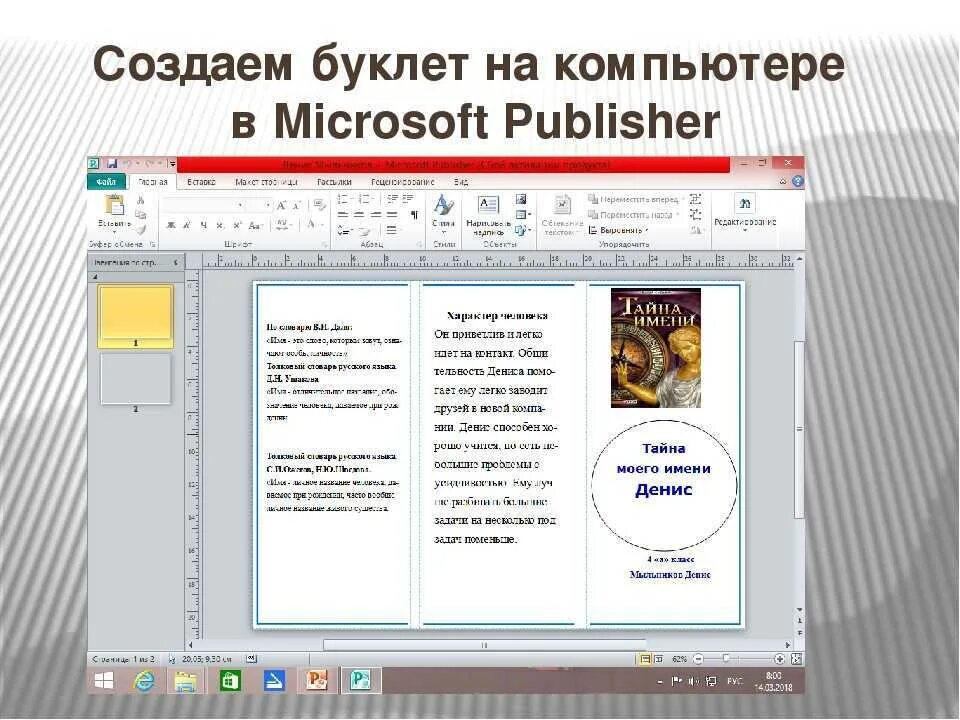
Task: Align text left in Абзац group
Action: click(343, 215)
